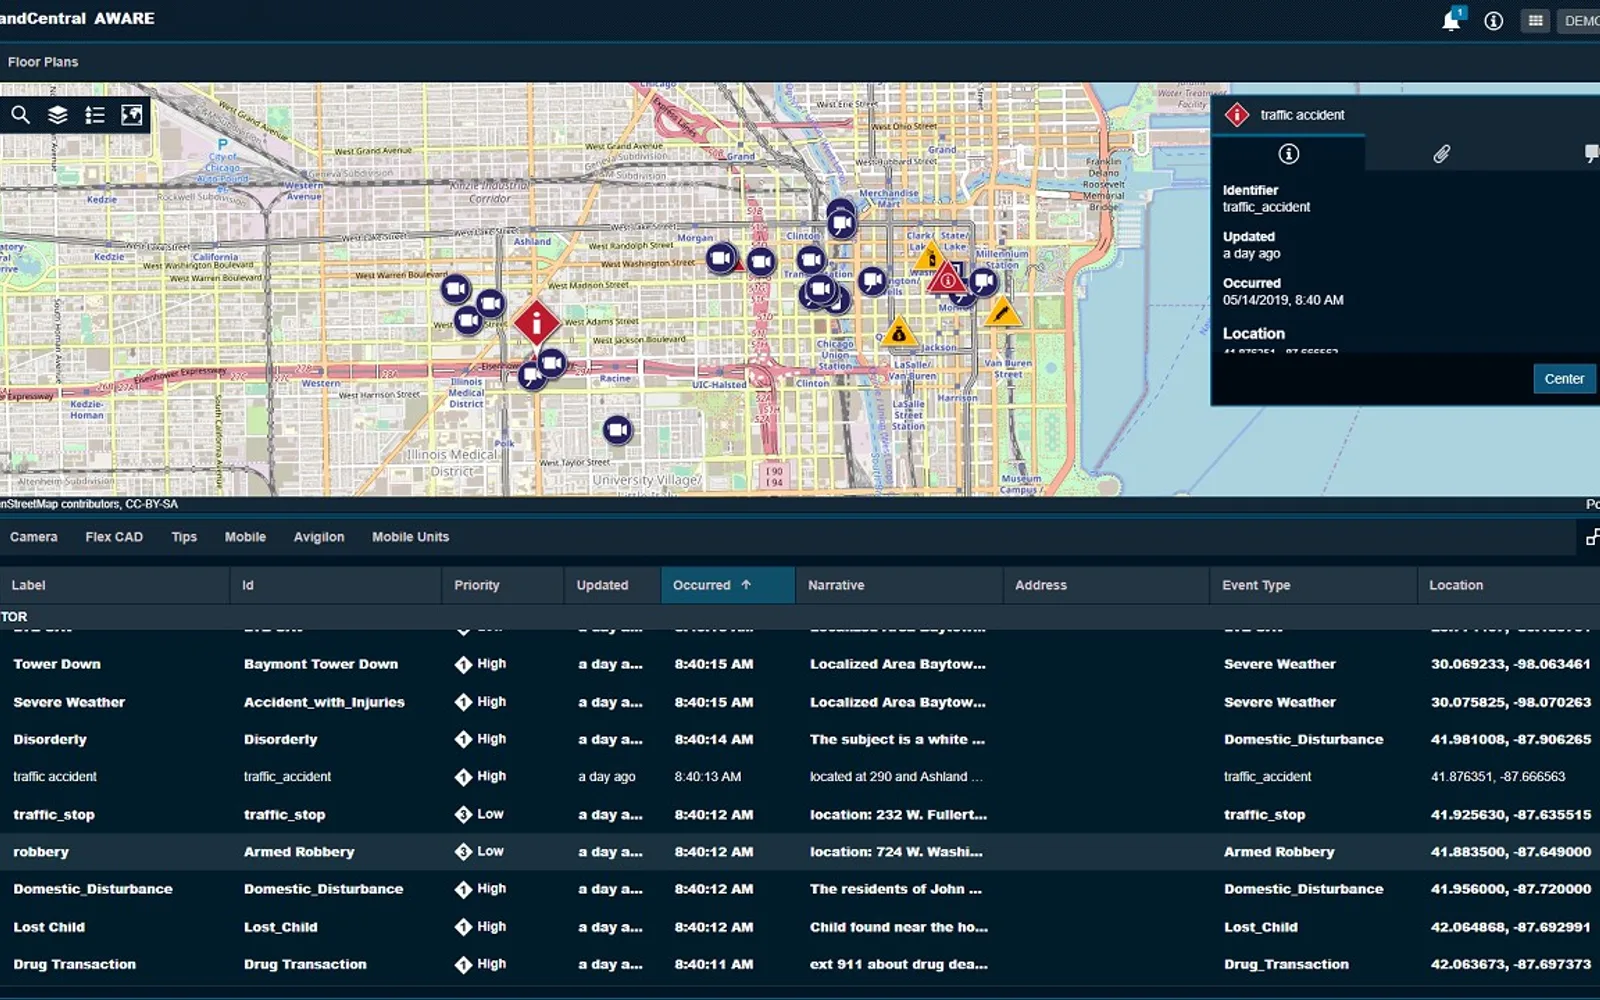This screenshot has width=1600, height=1000.
Task: Open the map legend list icon
Action: [95, 115]
